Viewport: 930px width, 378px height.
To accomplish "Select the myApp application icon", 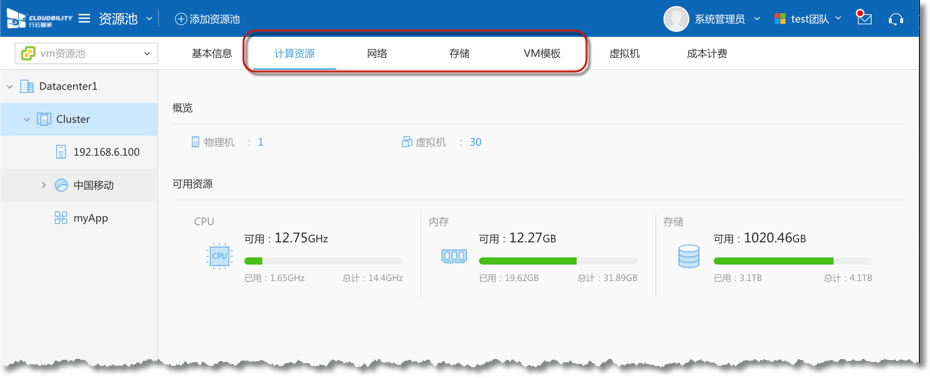I will point(60,218).
